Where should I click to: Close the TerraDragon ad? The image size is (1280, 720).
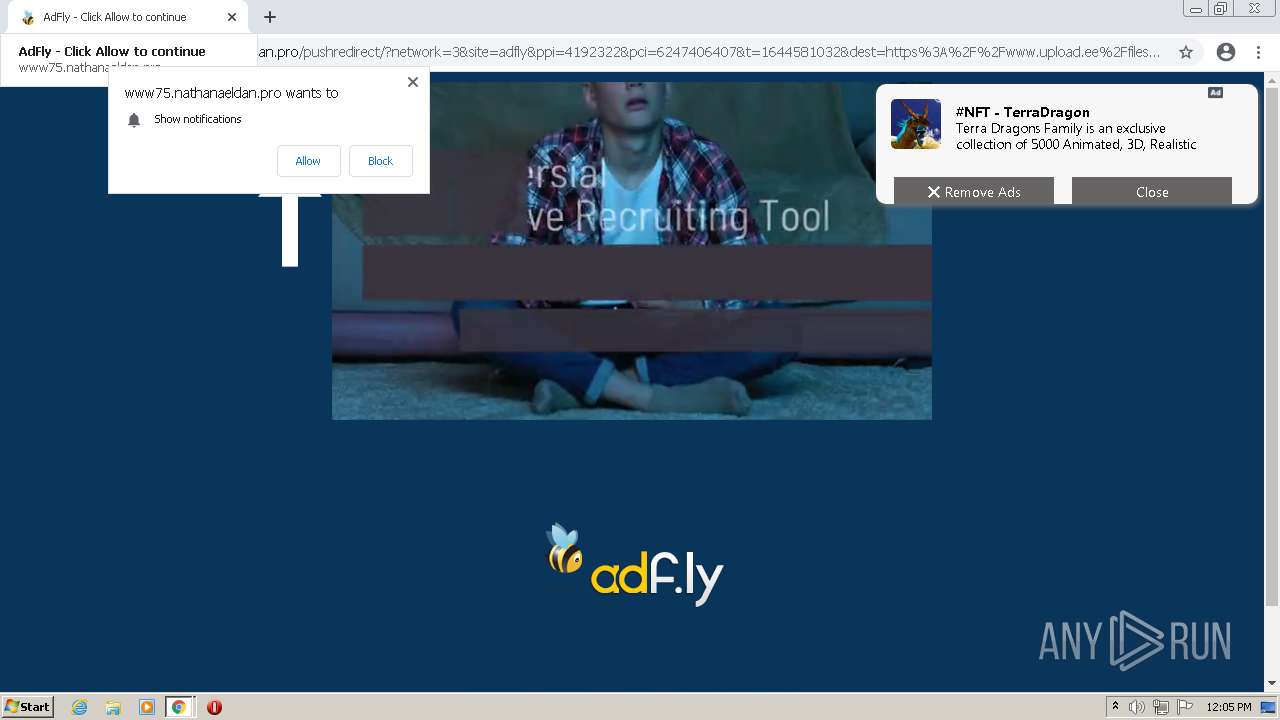pyautogui.click(x=1151, y=191)
